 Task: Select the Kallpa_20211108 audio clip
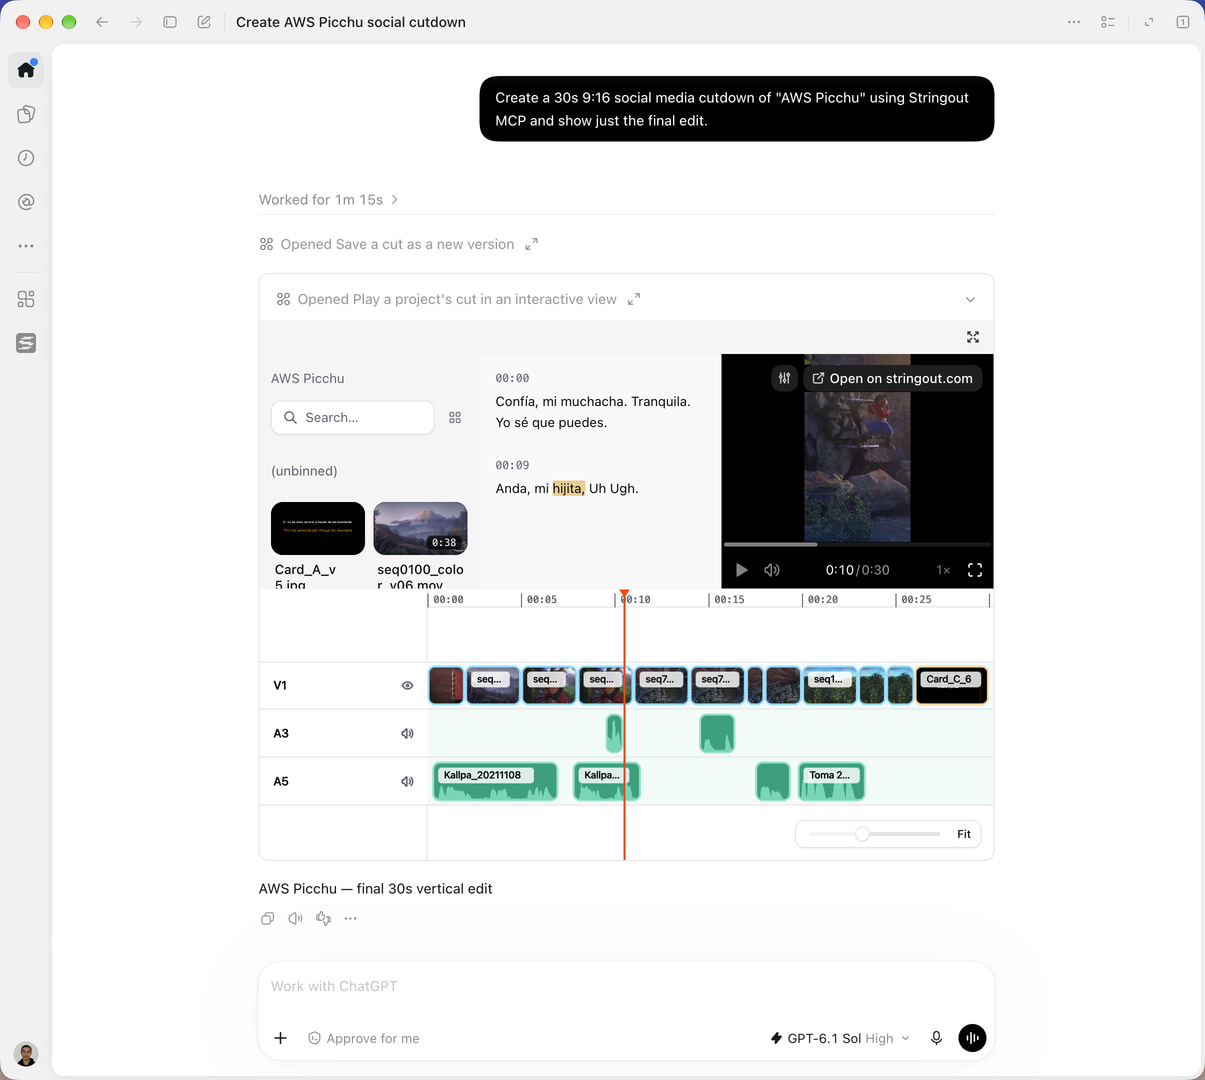495,782
